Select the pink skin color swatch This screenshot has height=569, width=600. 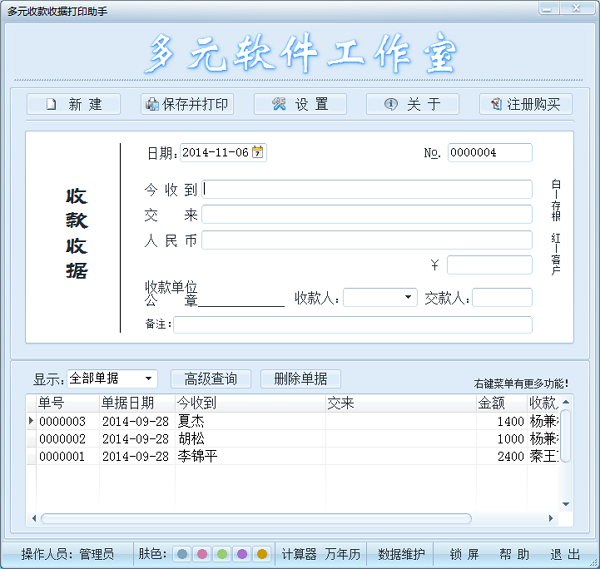click(x=202, y=554)
